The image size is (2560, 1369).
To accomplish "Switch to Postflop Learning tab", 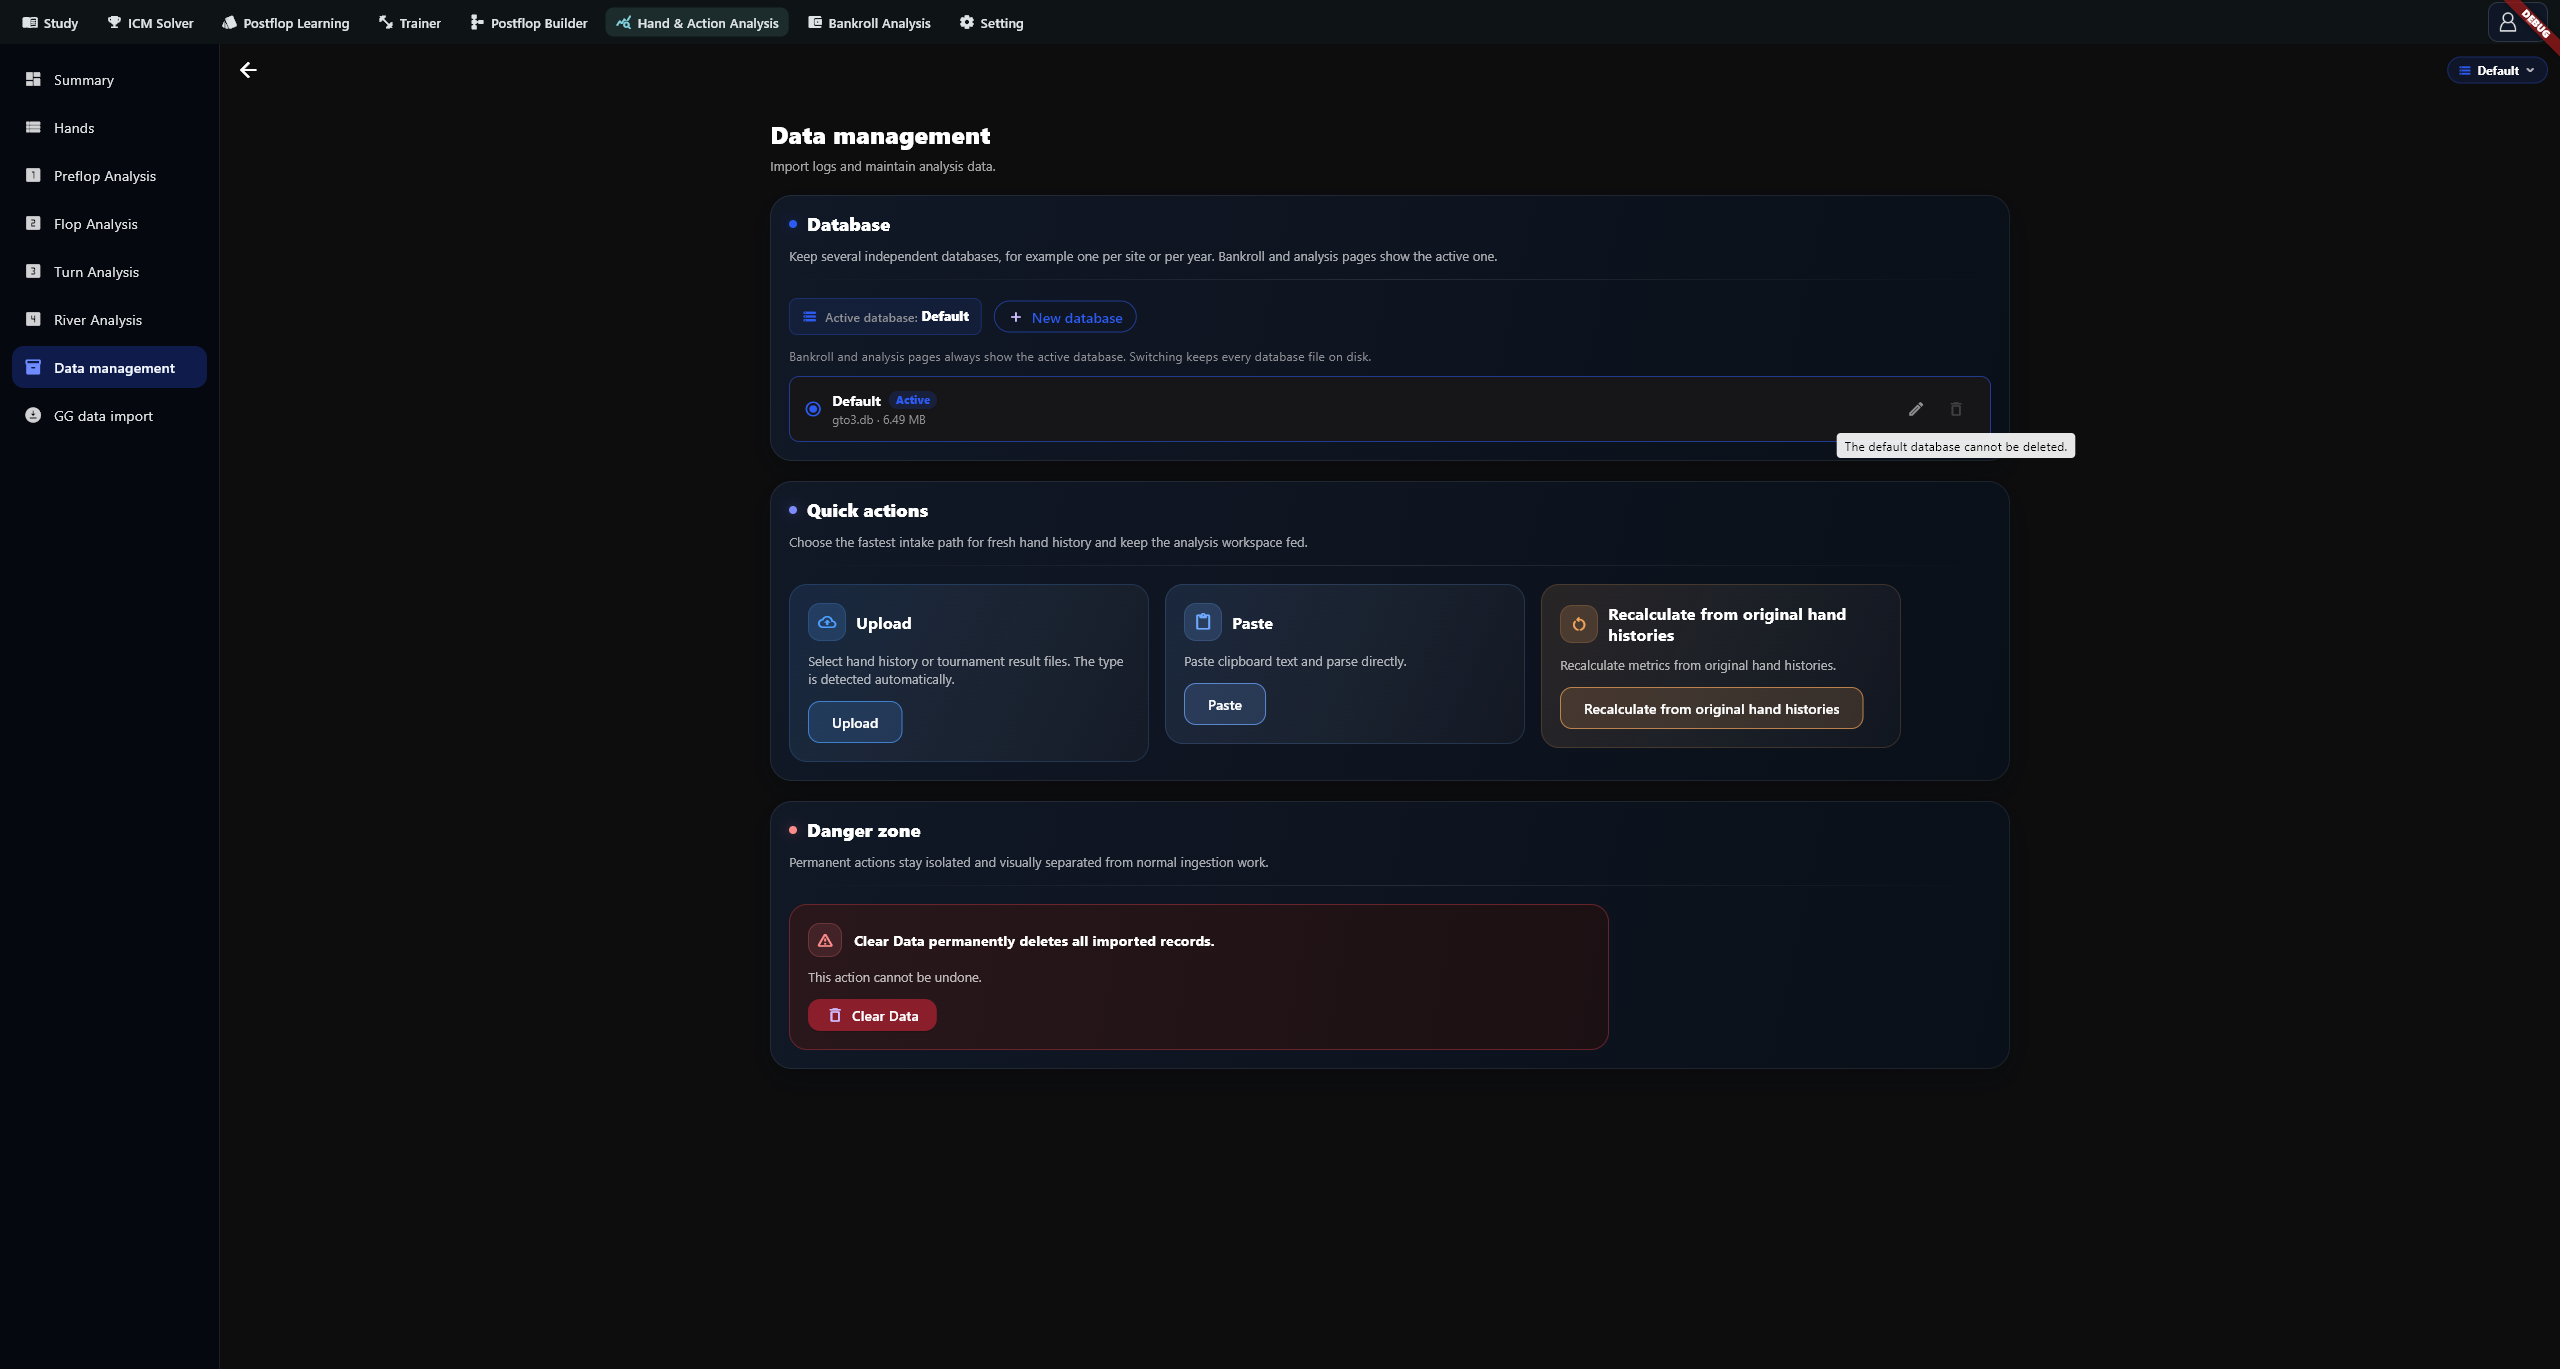I will [x=286, y=22].
